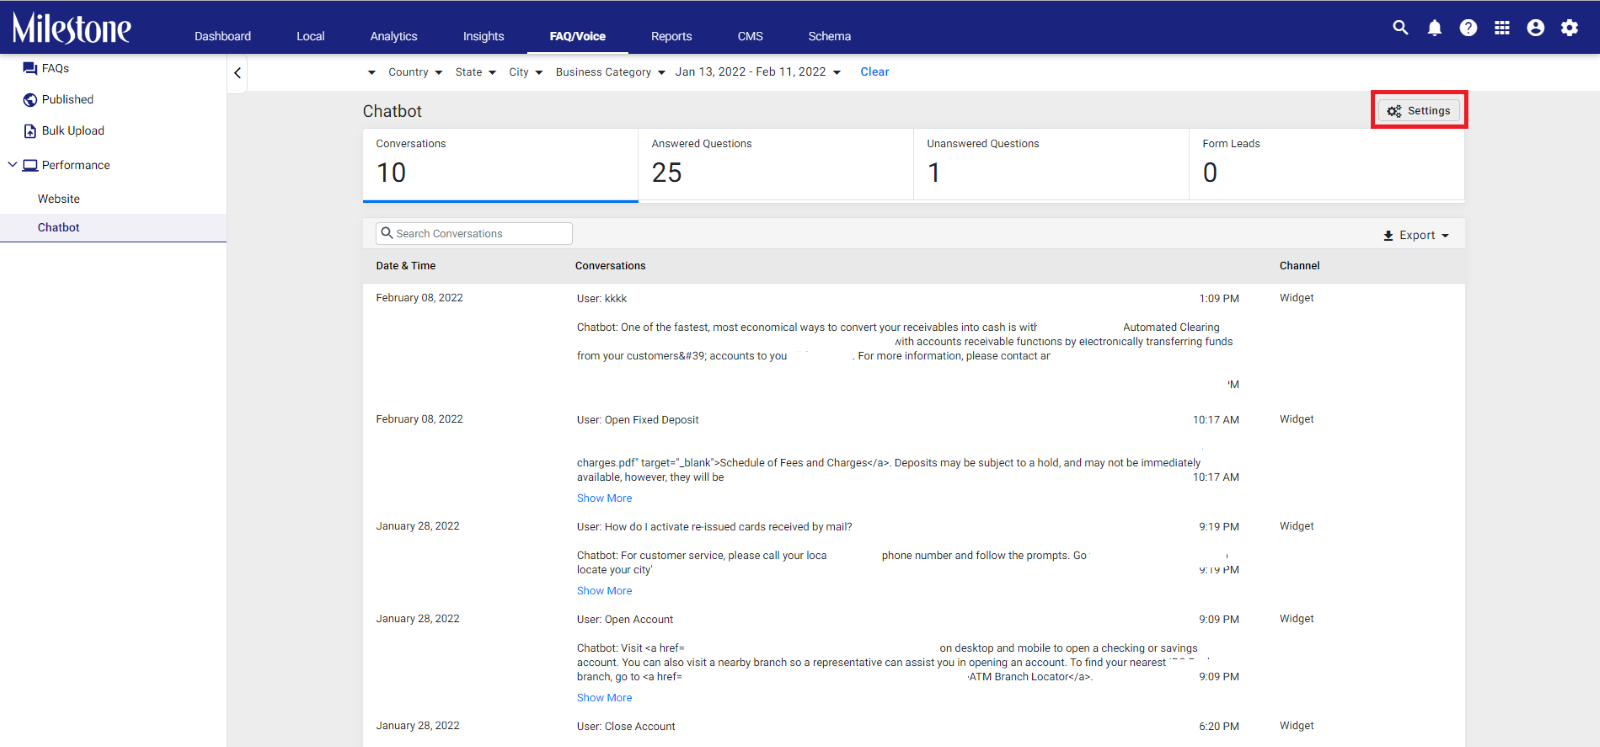Image resolution: width=1600 pixels, height=747 pixels.
Task: Open the date range Jan 13 - Feb 11 dropdown
Action: pos(757,72)
